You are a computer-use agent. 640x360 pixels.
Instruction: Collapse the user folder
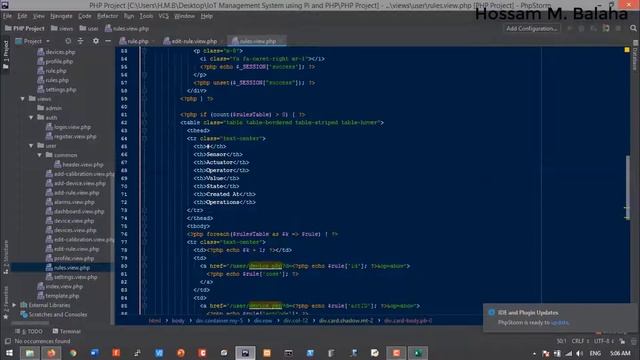click(x=31, y=146)
